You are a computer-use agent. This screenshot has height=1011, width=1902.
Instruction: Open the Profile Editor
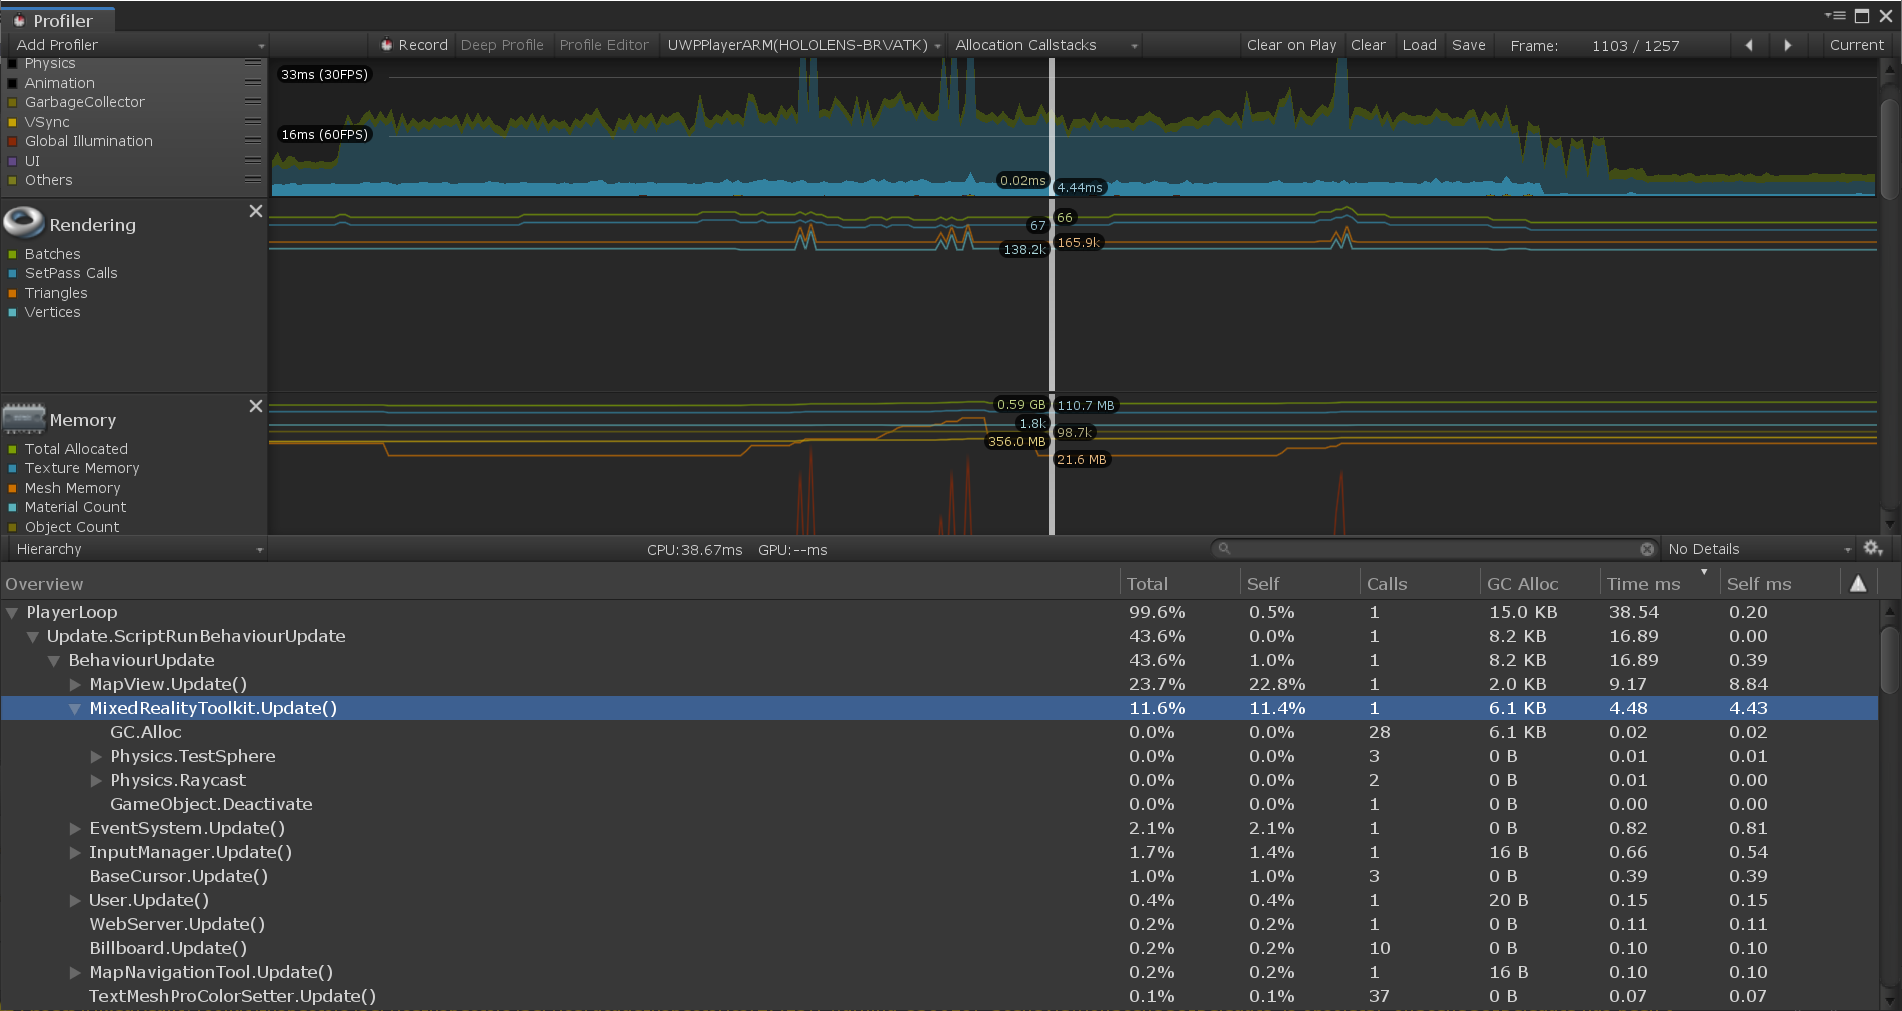pos(604,45)
